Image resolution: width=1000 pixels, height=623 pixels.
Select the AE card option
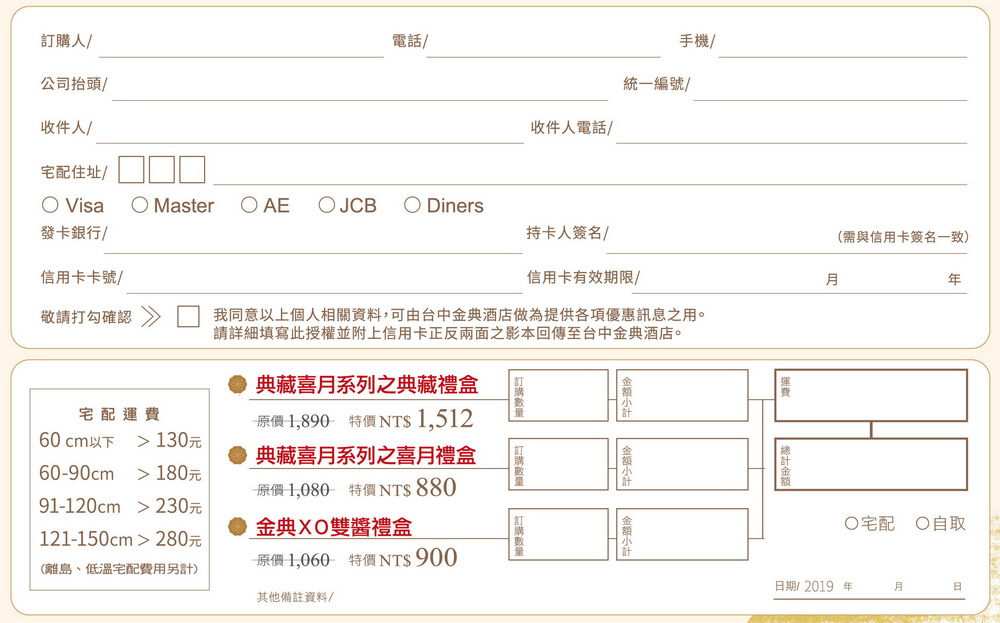pyautogui.click(x=249, y=205)
